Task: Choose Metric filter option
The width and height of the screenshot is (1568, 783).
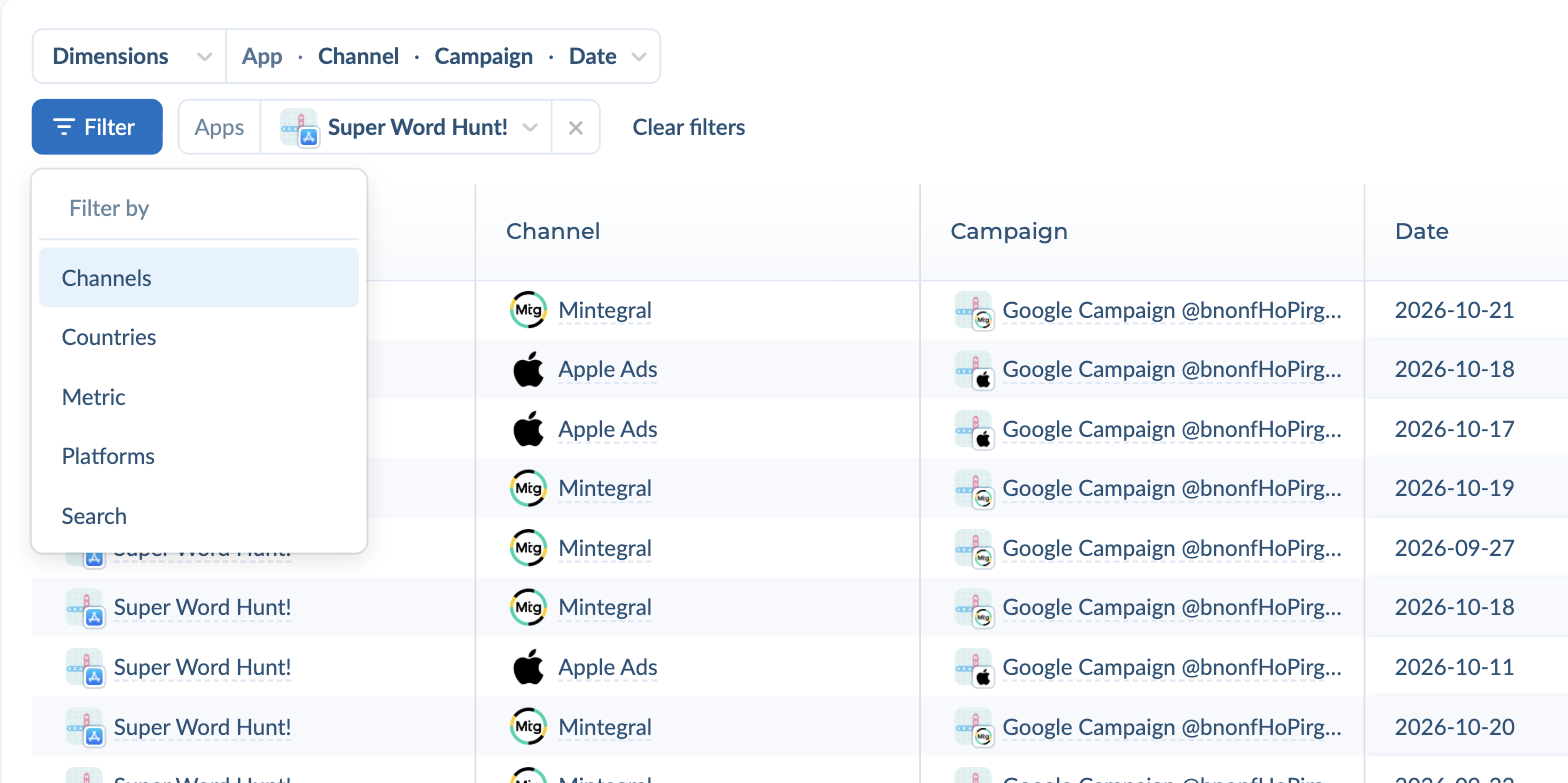Action: [199, 397]
